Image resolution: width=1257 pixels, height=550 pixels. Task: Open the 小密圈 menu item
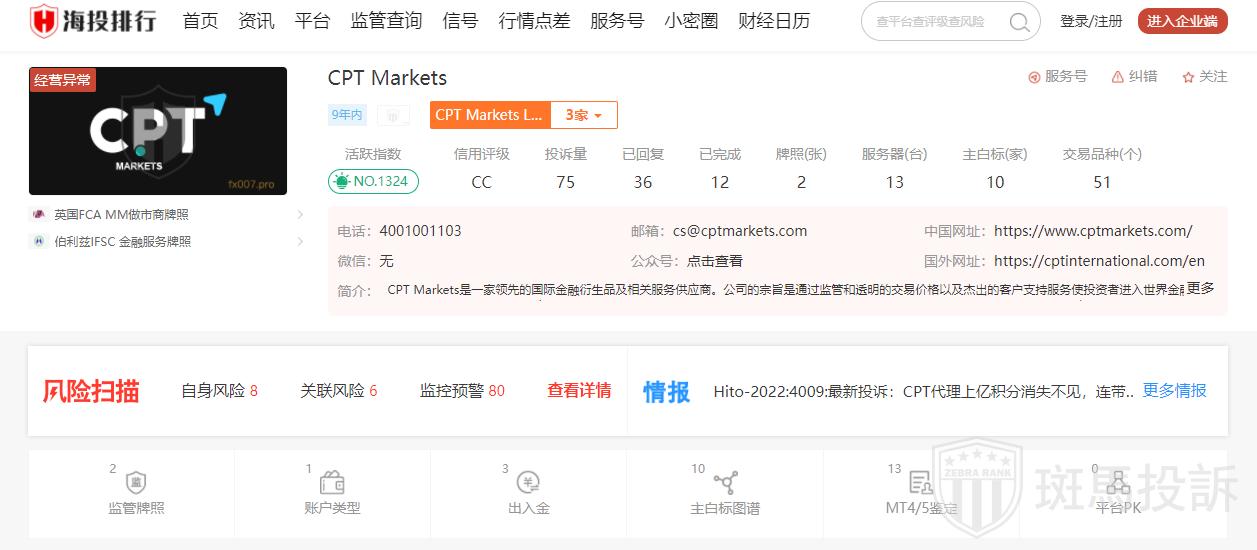click(691, 21)
